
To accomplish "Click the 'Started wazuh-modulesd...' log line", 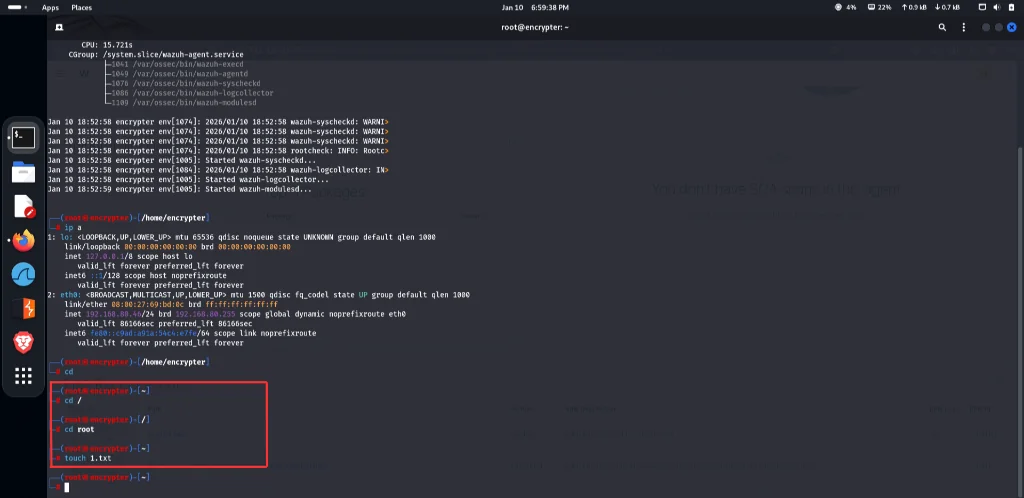I will tap(180, 189).
